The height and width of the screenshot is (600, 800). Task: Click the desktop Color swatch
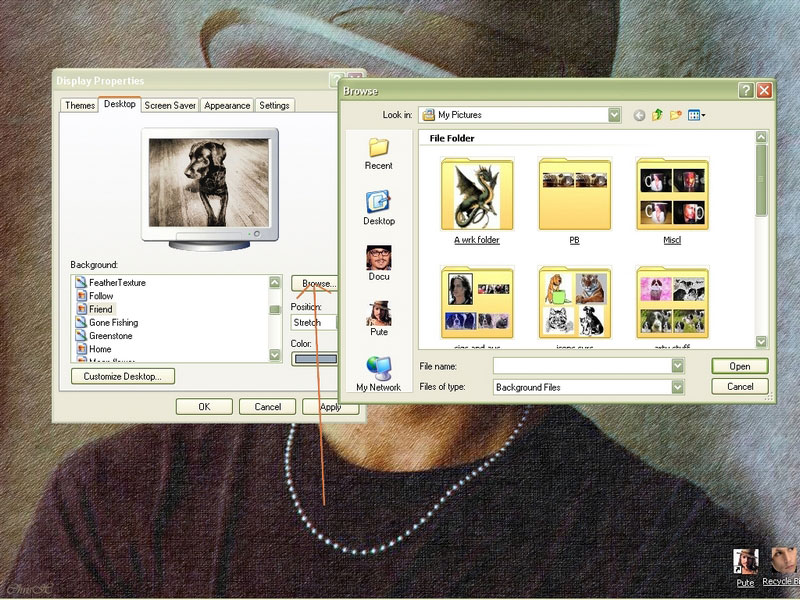pyautogui.click(x=313, y=360)
